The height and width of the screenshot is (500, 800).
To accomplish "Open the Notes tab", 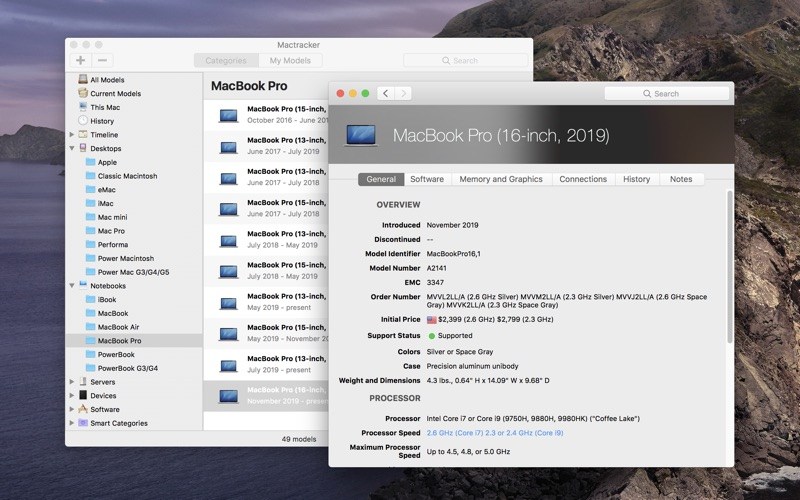I will [x=681, y=179].
